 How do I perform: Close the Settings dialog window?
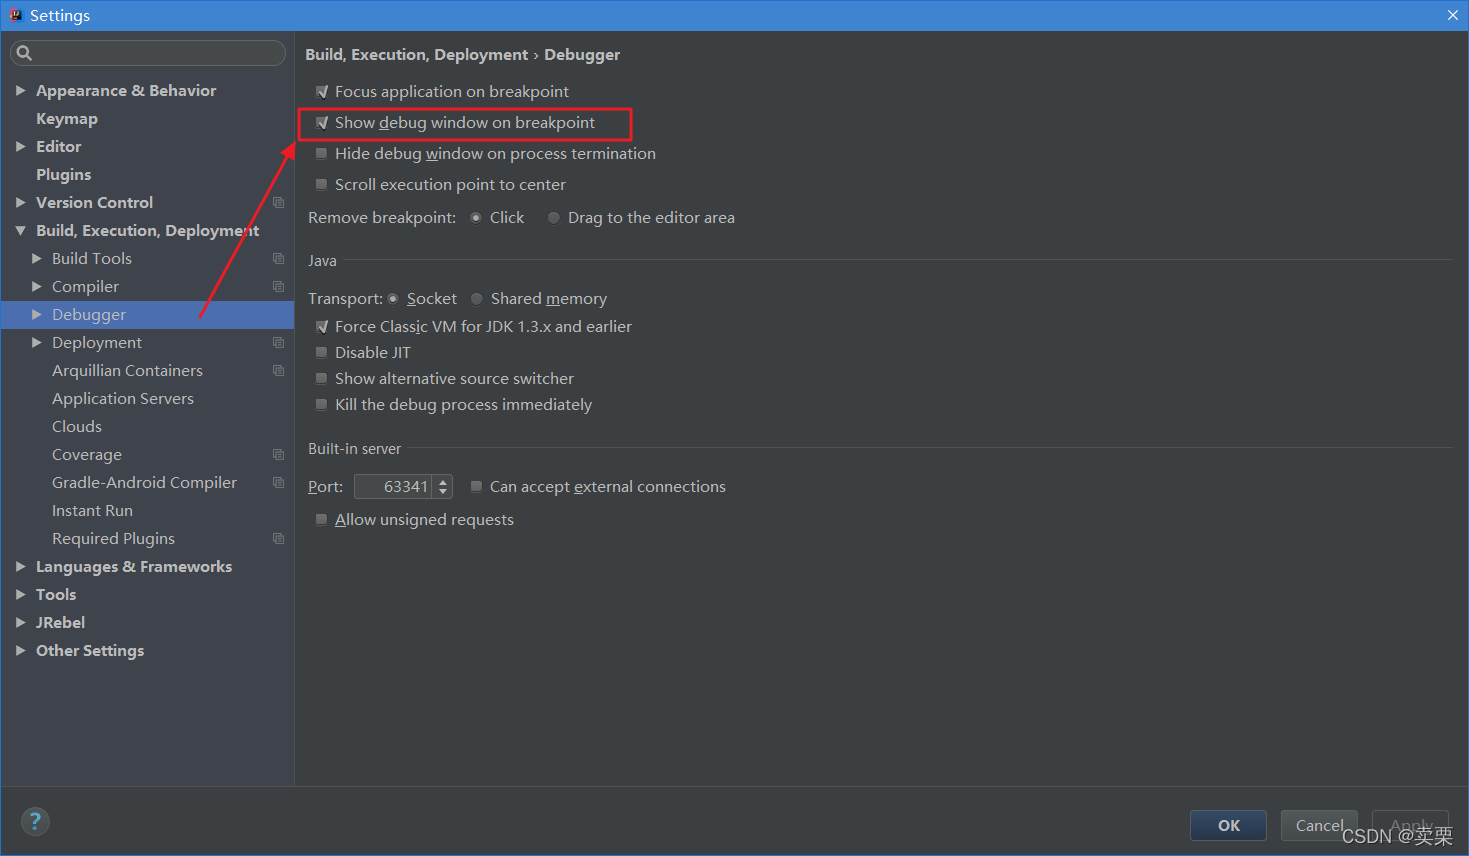(x=1453, y=15)
